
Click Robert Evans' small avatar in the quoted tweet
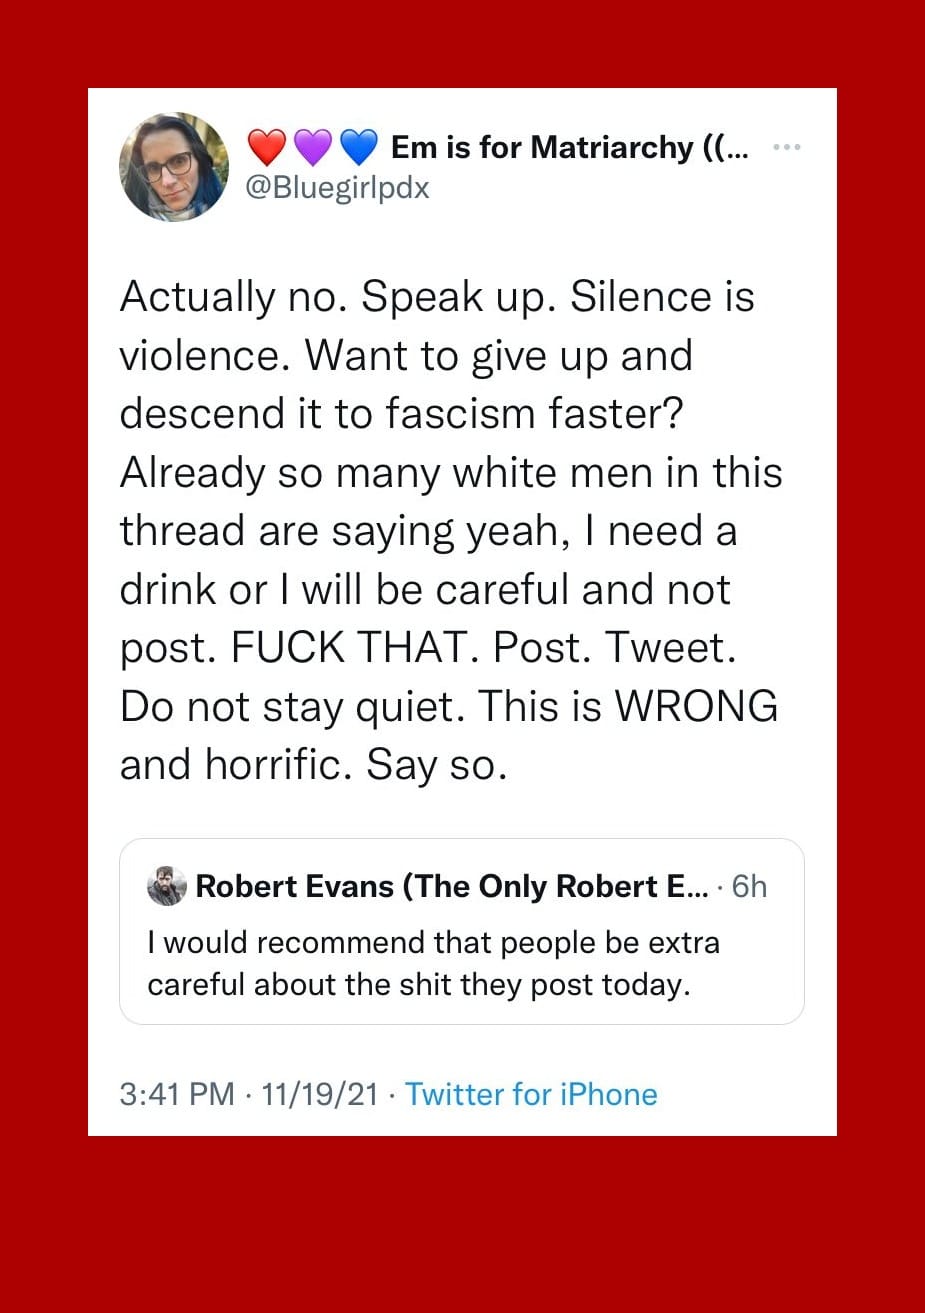[x=166, y=886]
